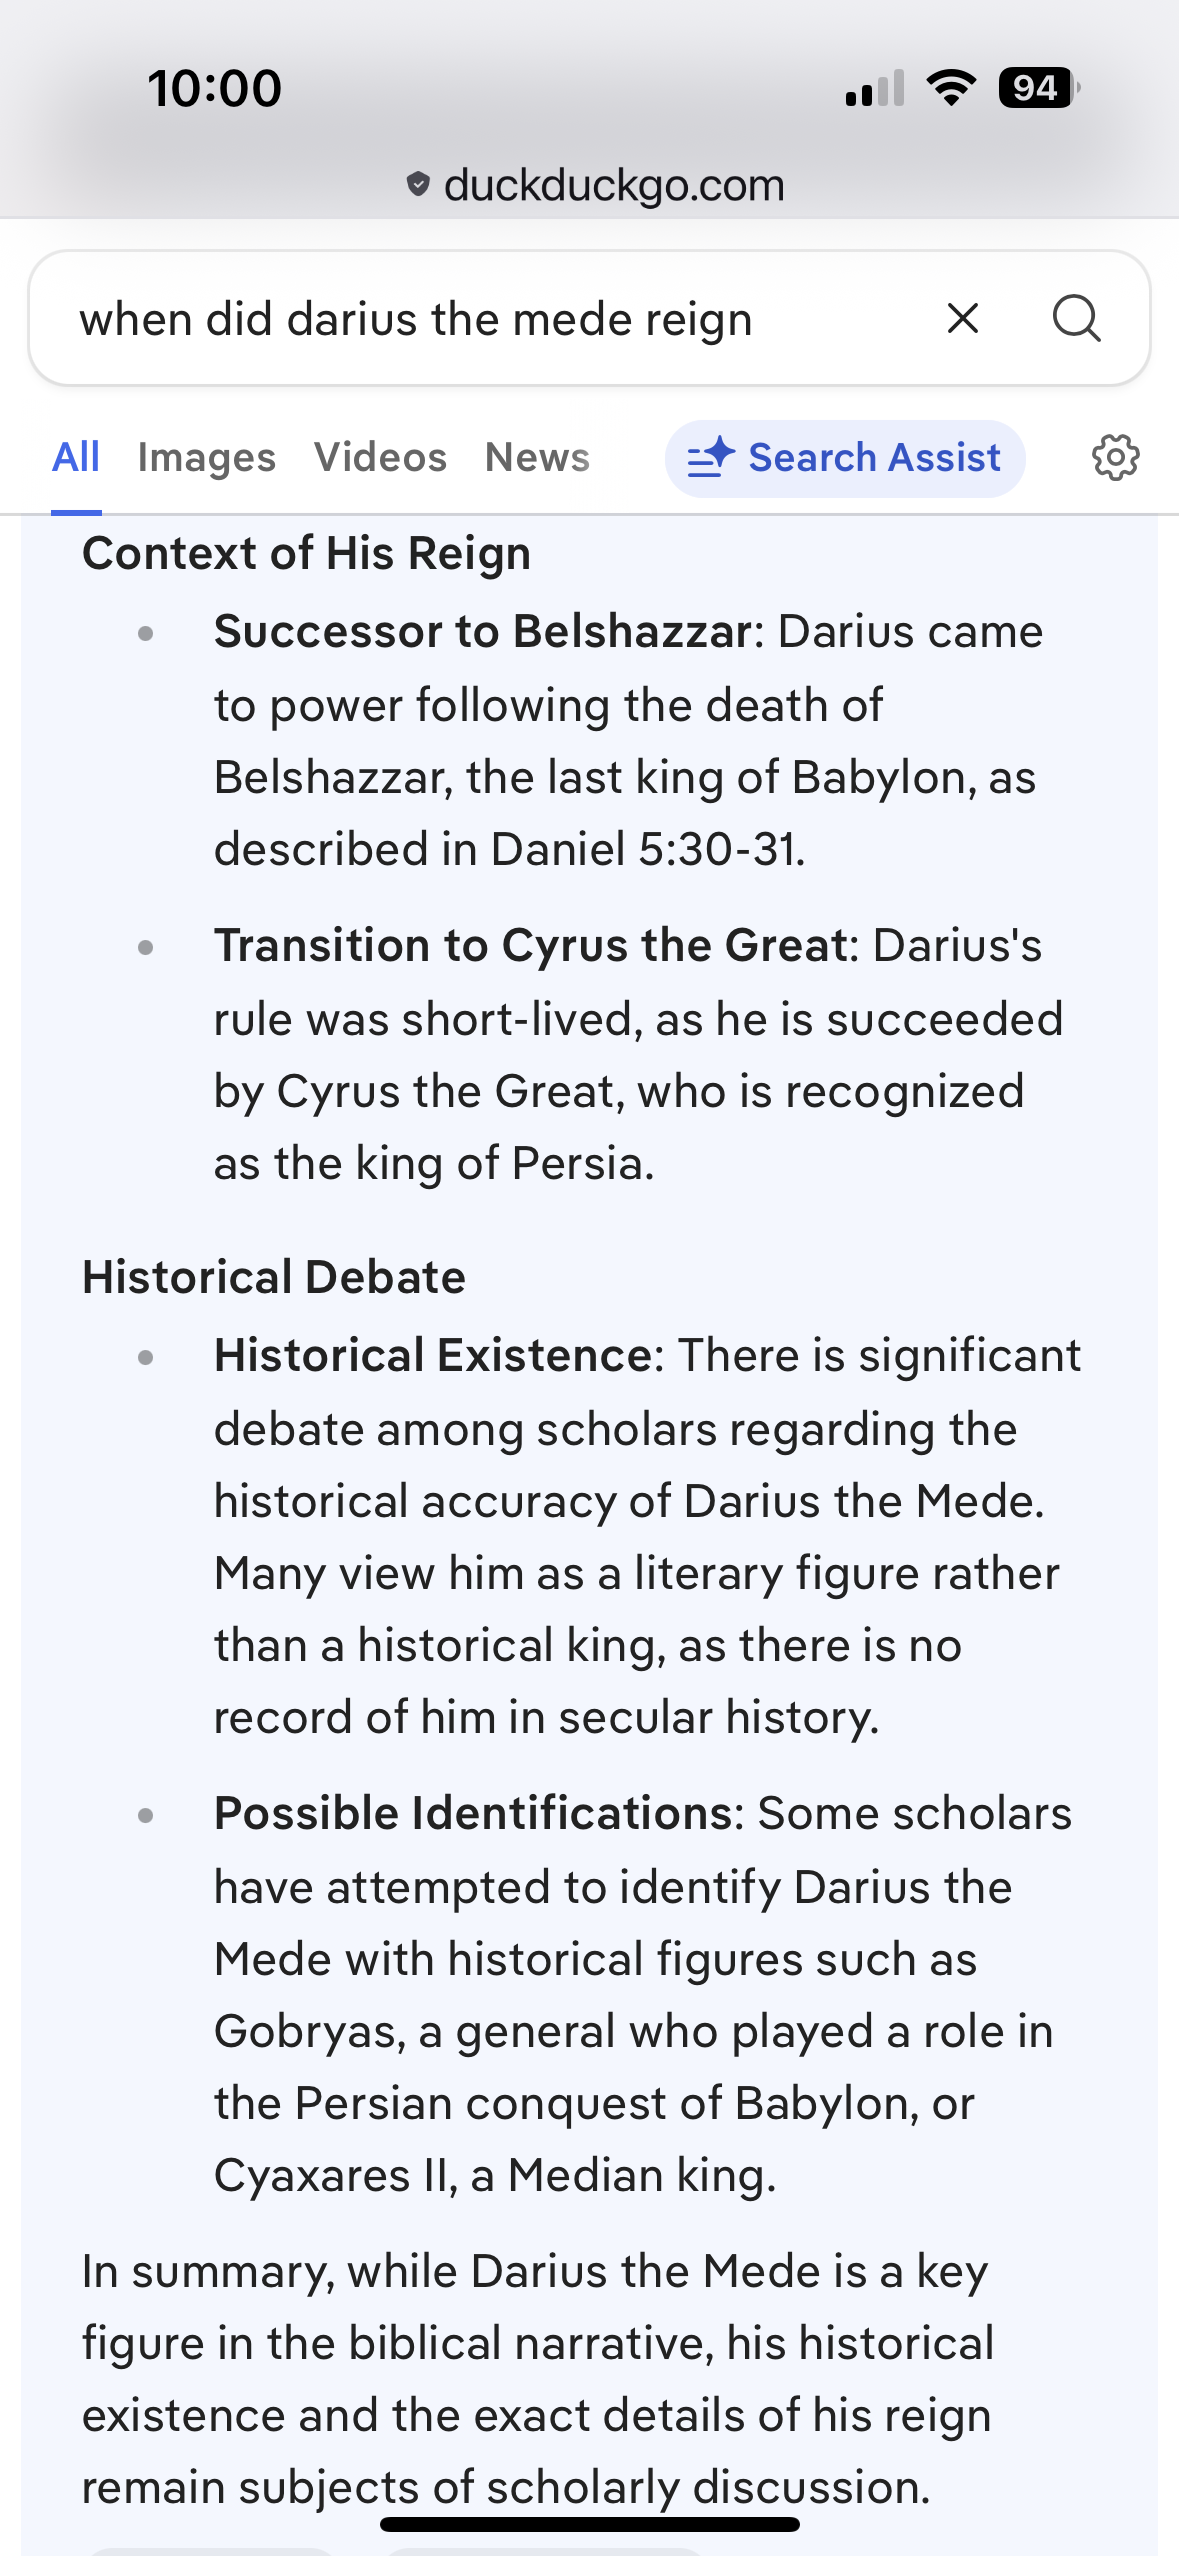Clear the search query with the X icon
1179x2556 pixels.
(962, 319)
